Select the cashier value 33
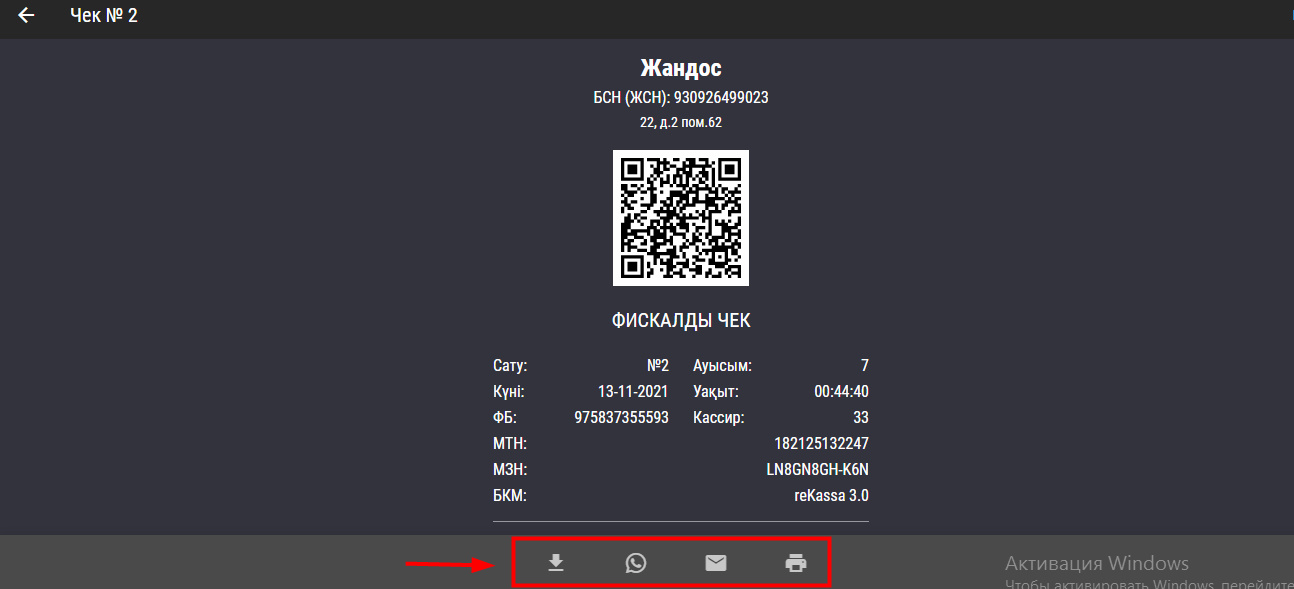 [x=861, y=418]
